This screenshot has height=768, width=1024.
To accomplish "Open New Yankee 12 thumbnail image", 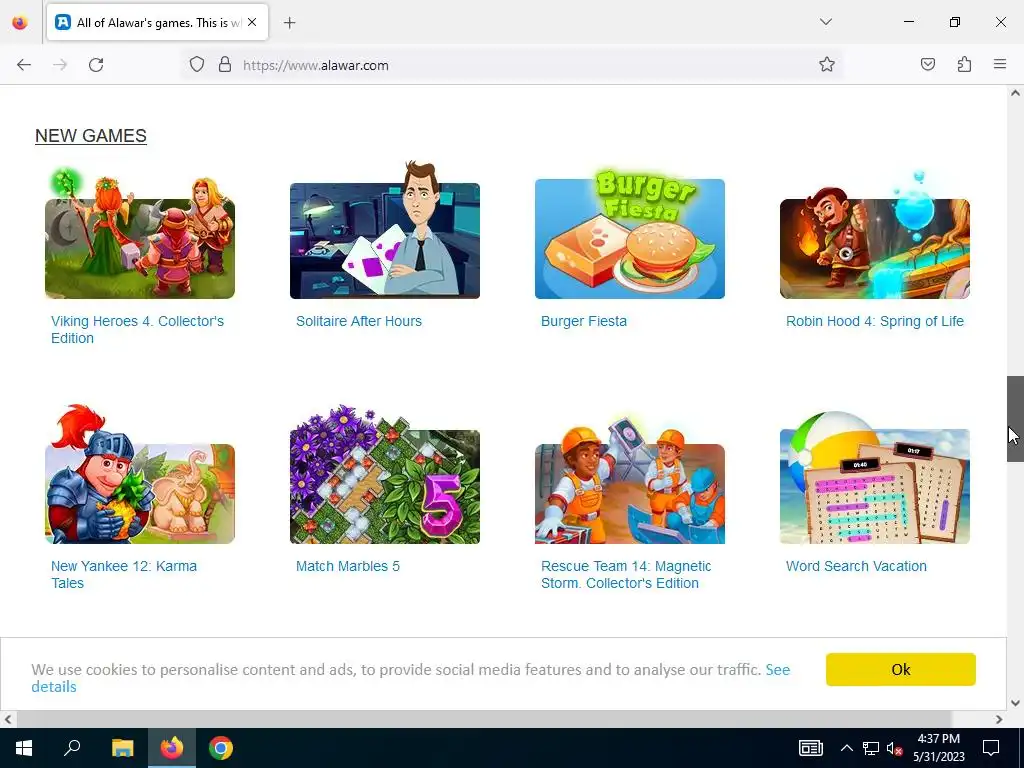I will 140,475.
